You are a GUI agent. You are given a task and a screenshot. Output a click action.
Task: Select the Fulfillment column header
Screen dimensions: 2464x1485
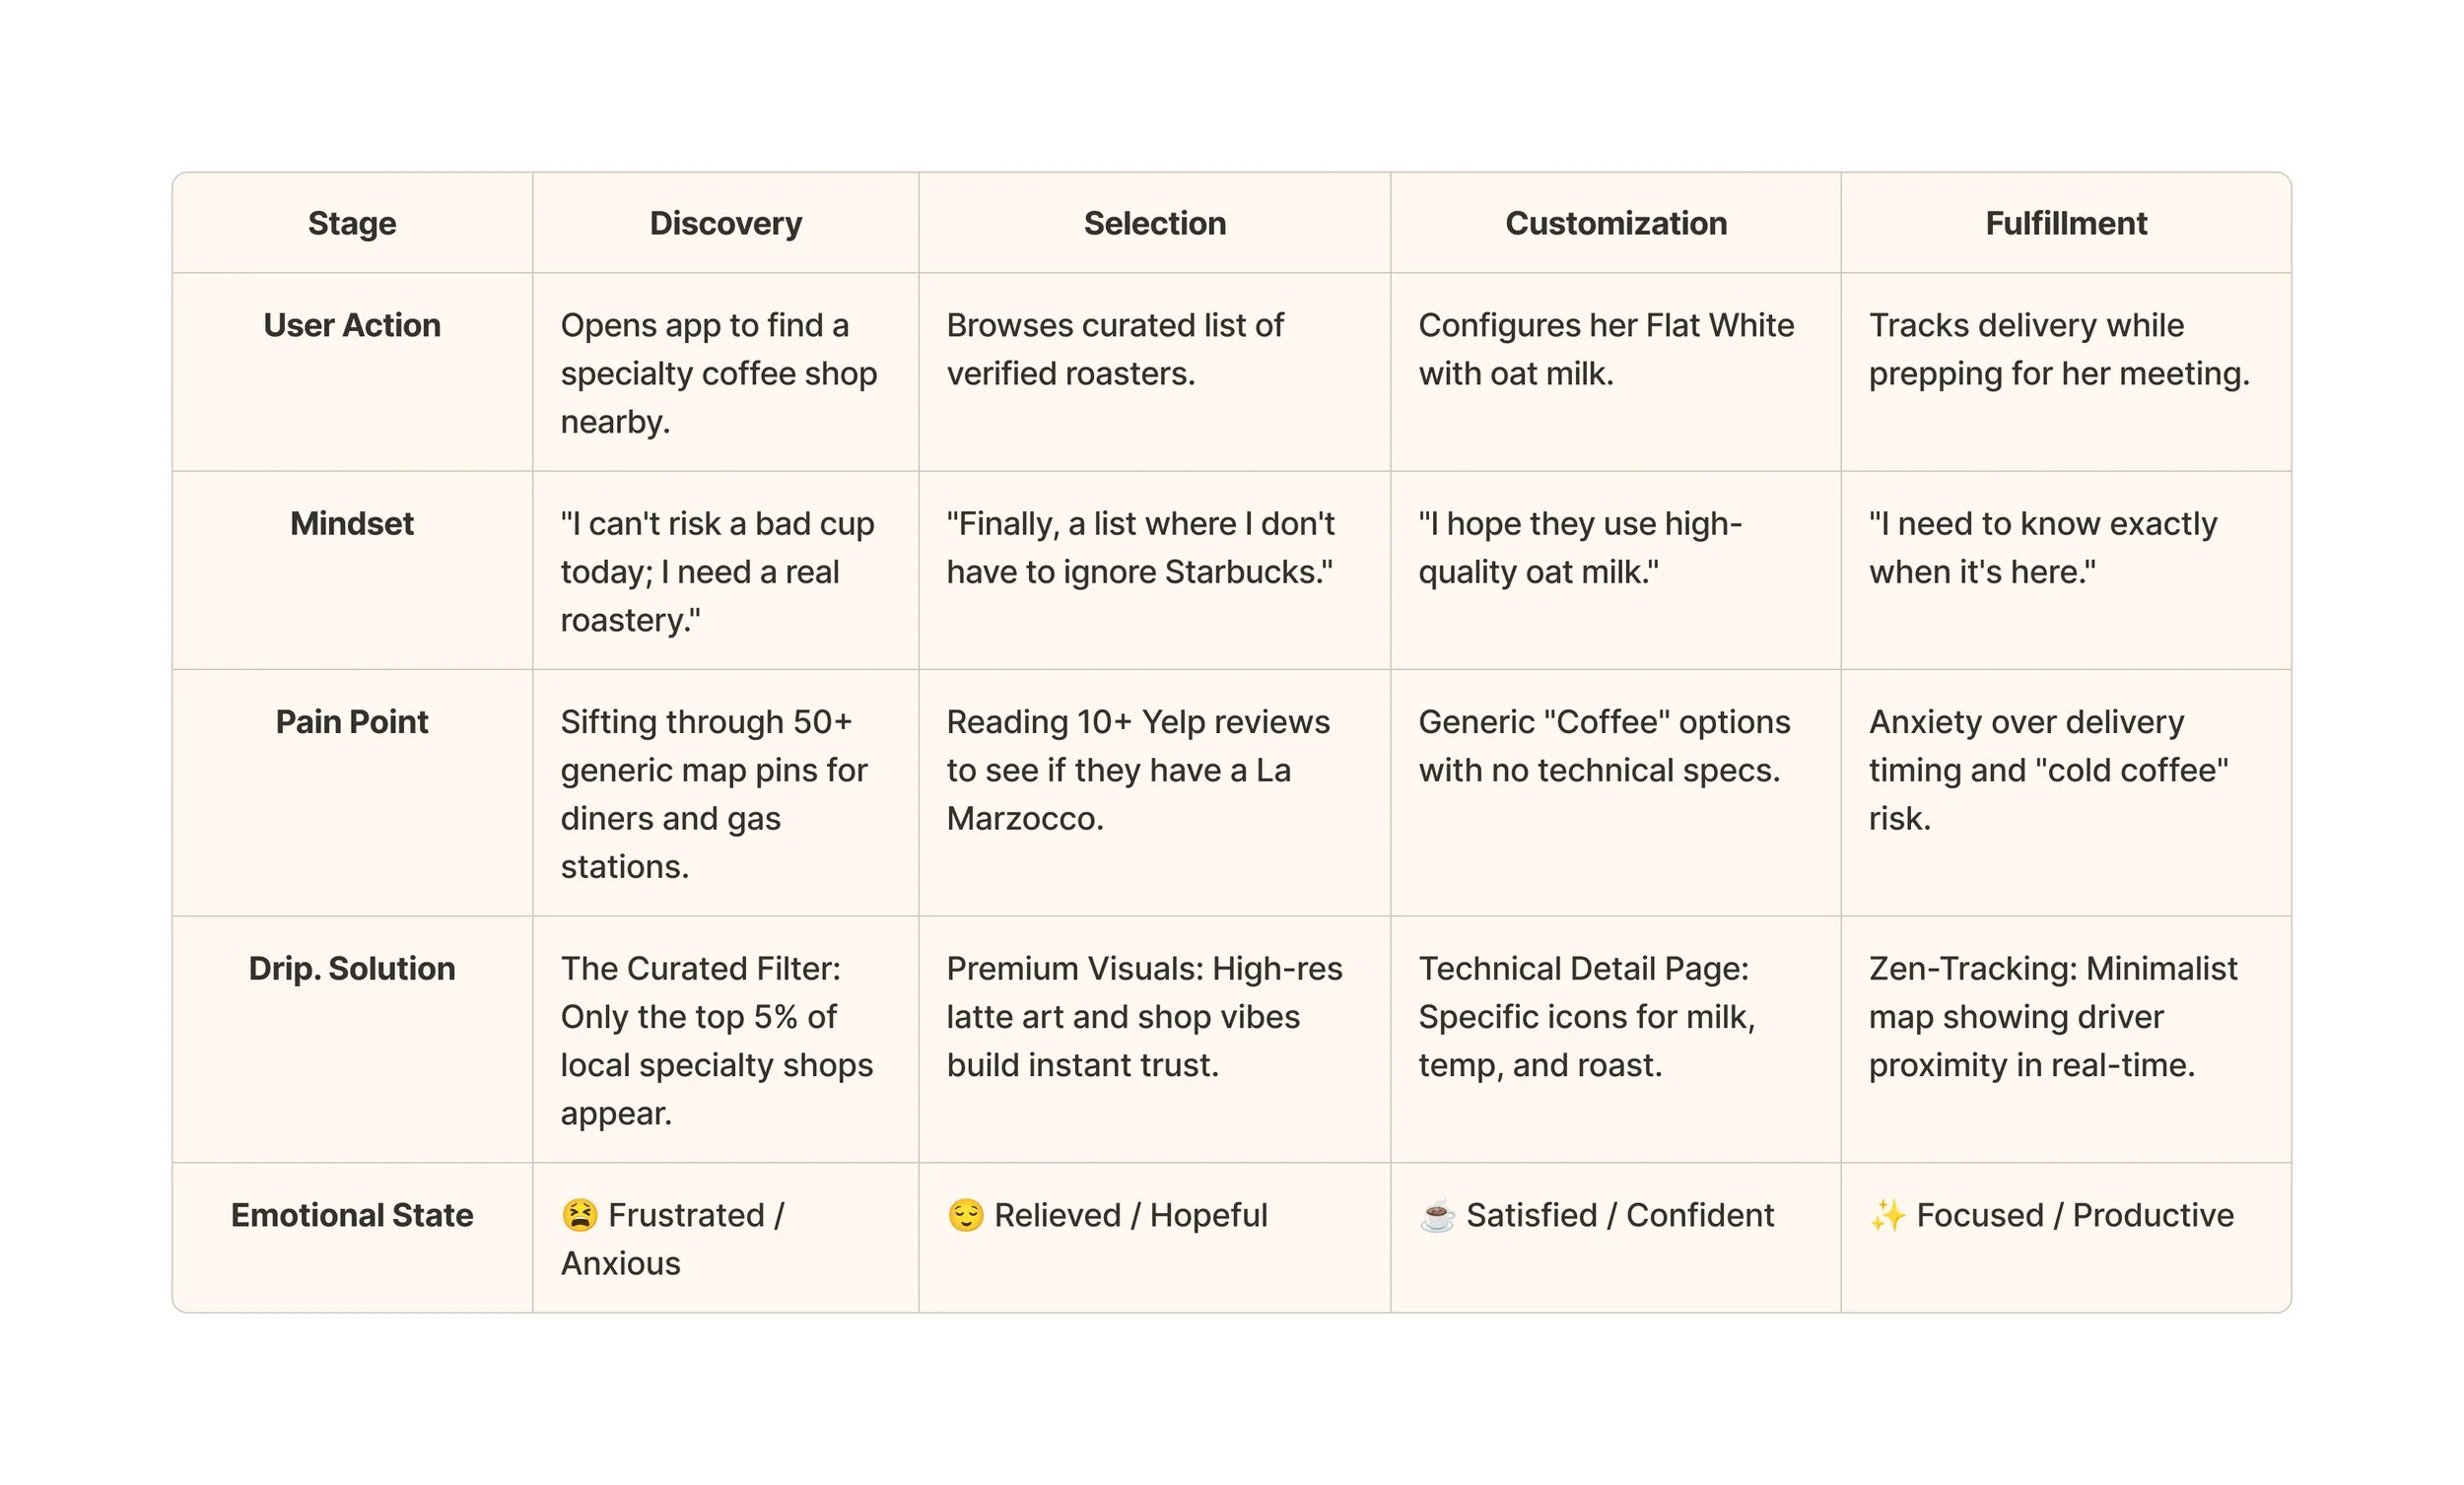point(2065,223)
